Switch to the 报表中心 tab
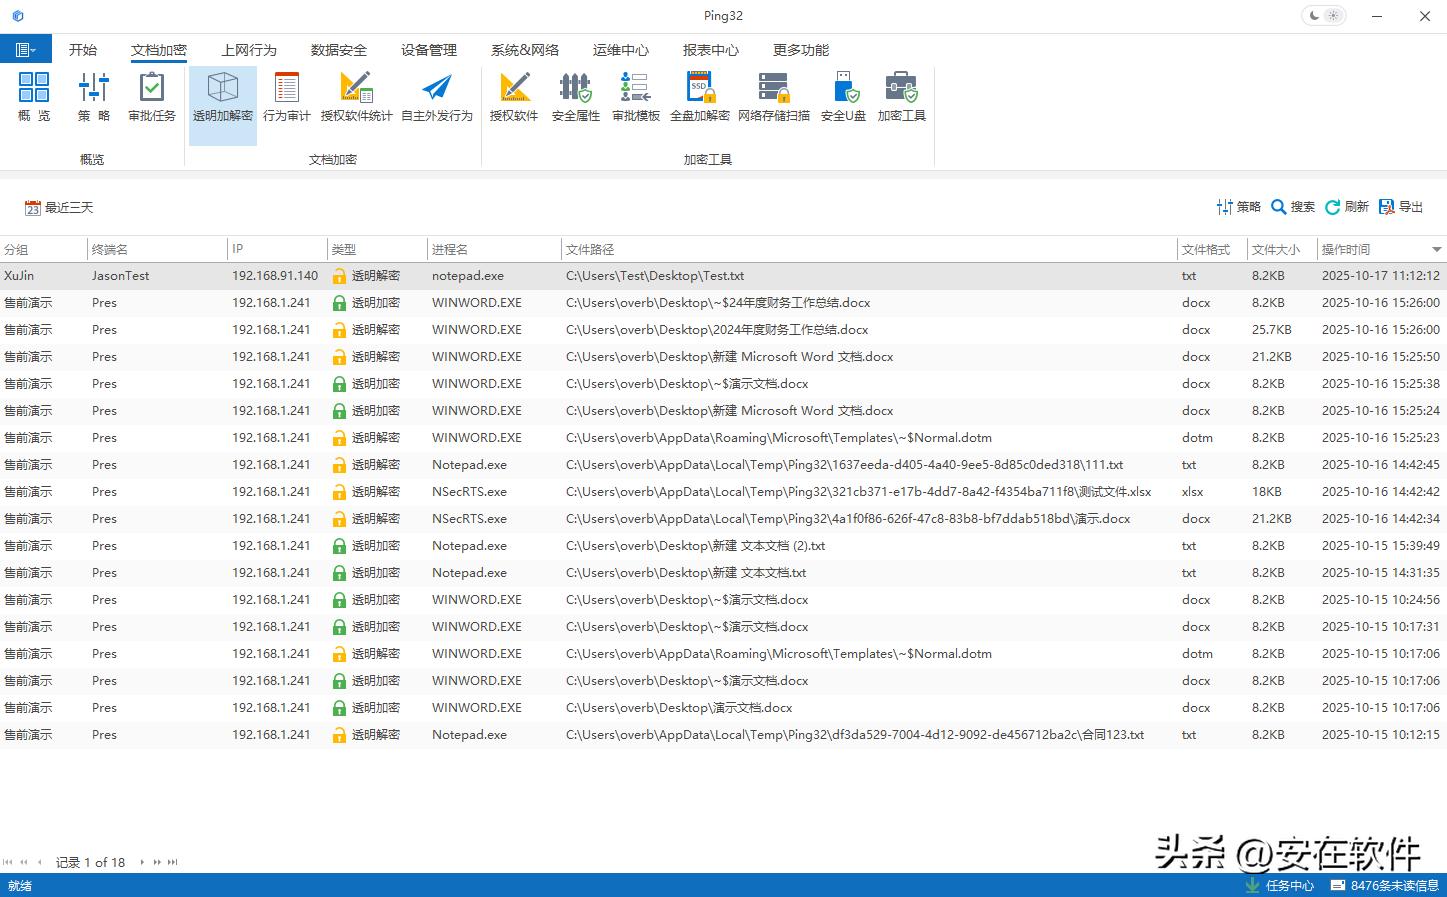 [x=710, y=50]
